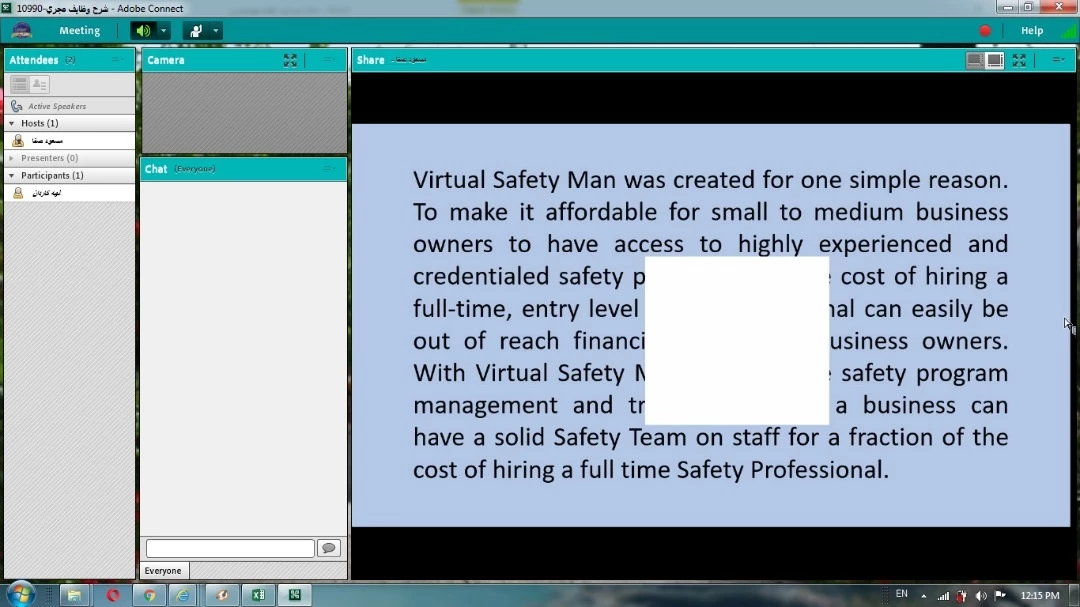The width and height of the screenshot is (1080, 607).
Task: Open Share pod options menu
Action: (x=1058, y=60)
